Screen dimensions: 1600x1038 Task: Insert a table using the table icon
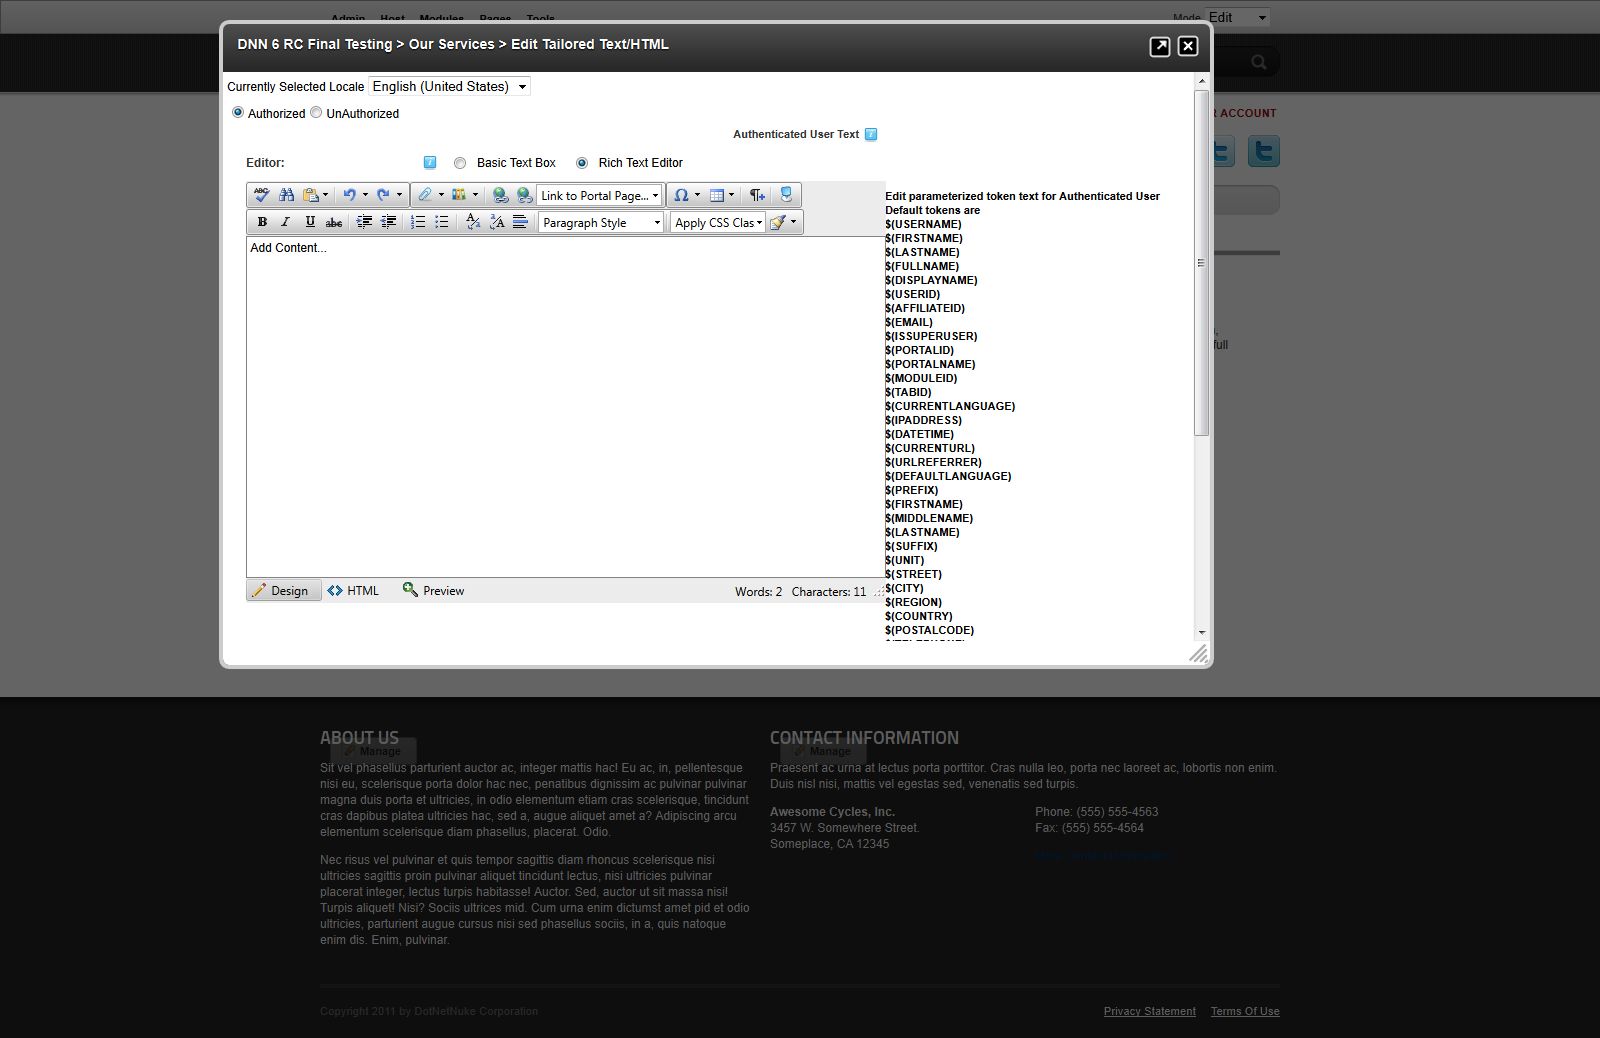pyautogui.click(x=716, y=195)
